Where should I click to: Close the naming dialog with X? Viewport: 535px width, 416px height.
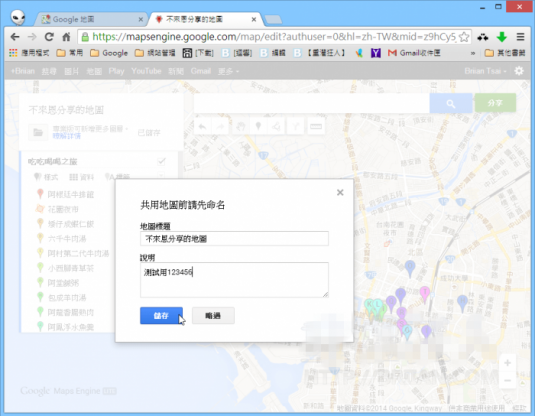click(x=340, y=192)
